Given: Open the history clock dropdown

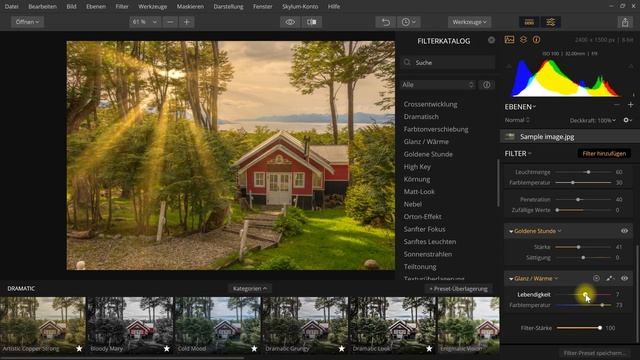Looking at the screenshot, I should [409, 22].
